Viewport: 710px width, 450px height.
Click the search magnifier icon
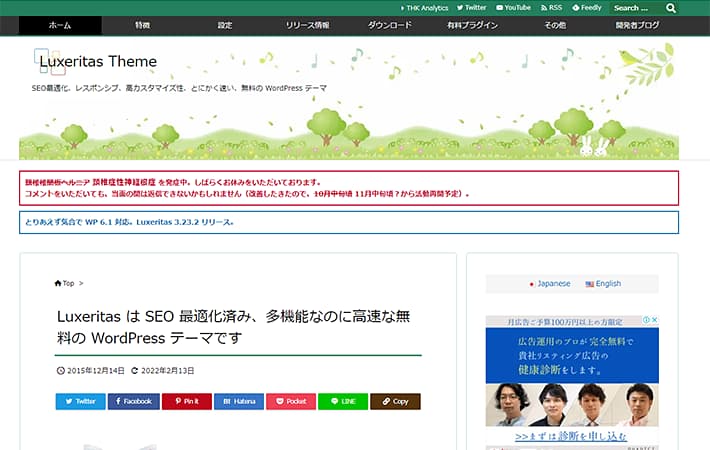671,8
